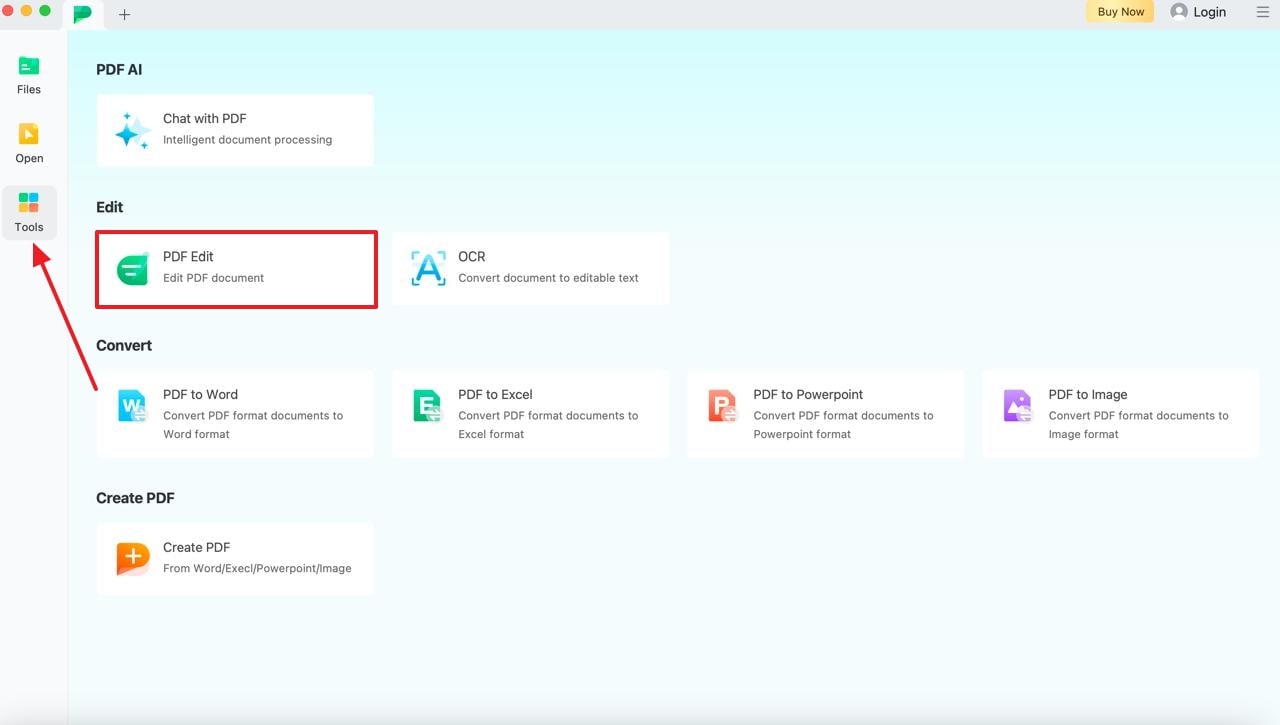Select the PDF to Word title text
The width and height of the screenshot is (1280, 725).
point(200,394)
